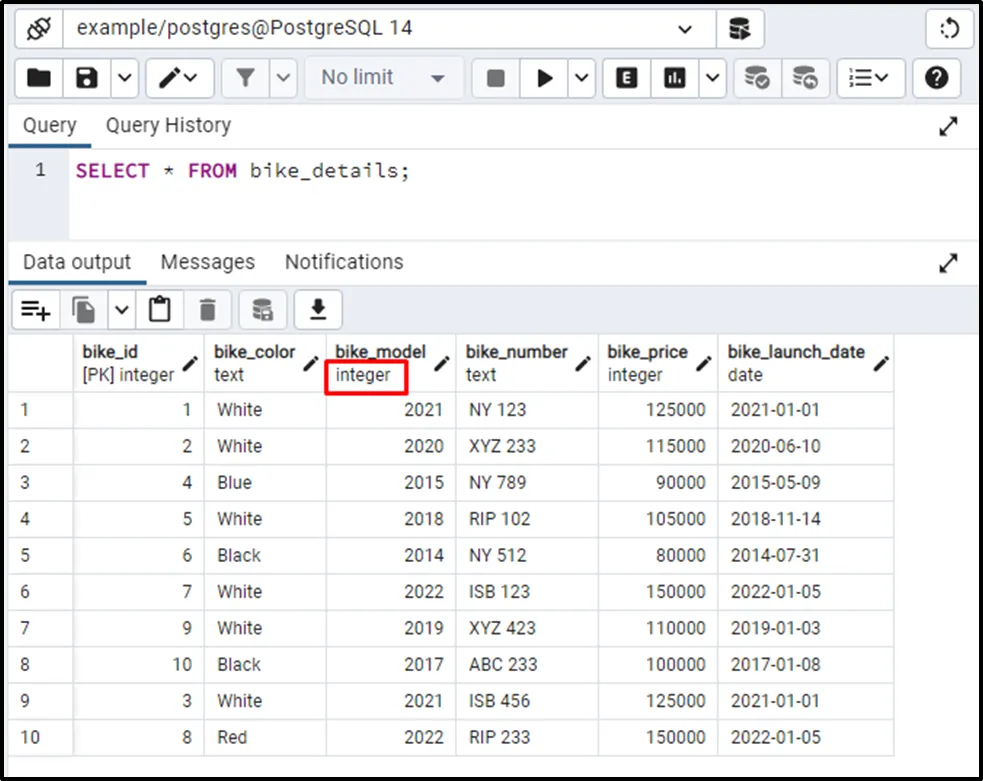Switch to the Query History tab
Image resolution: width=983 pixels, height=781 pixels.
(x=168, y=125)
